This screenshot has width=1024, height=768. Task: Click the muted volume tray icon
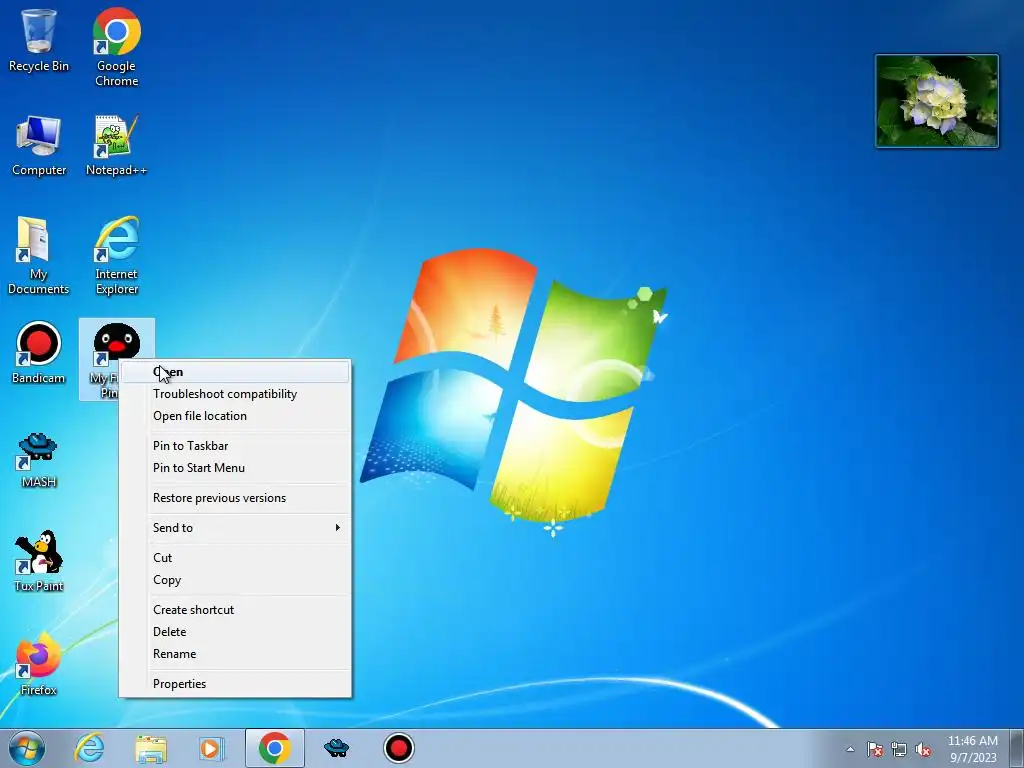[x=923, y=749]
